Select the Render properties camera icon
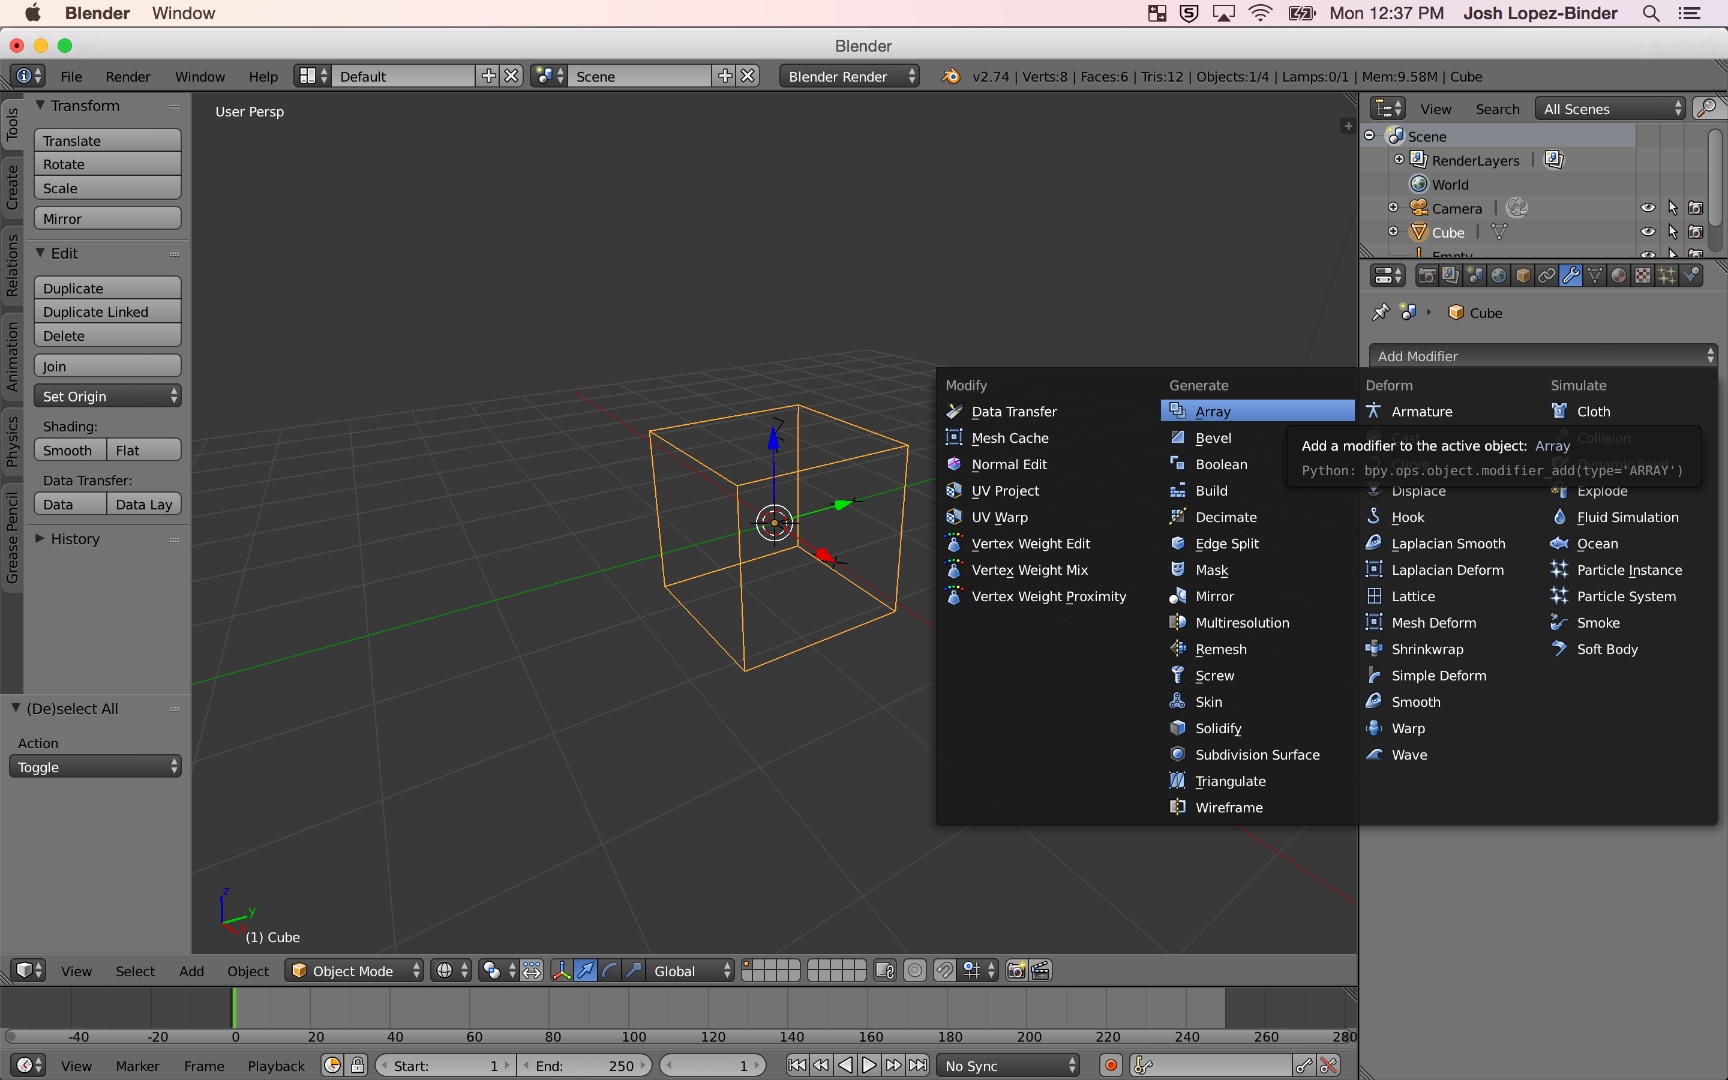 [x=1429, y=276]
